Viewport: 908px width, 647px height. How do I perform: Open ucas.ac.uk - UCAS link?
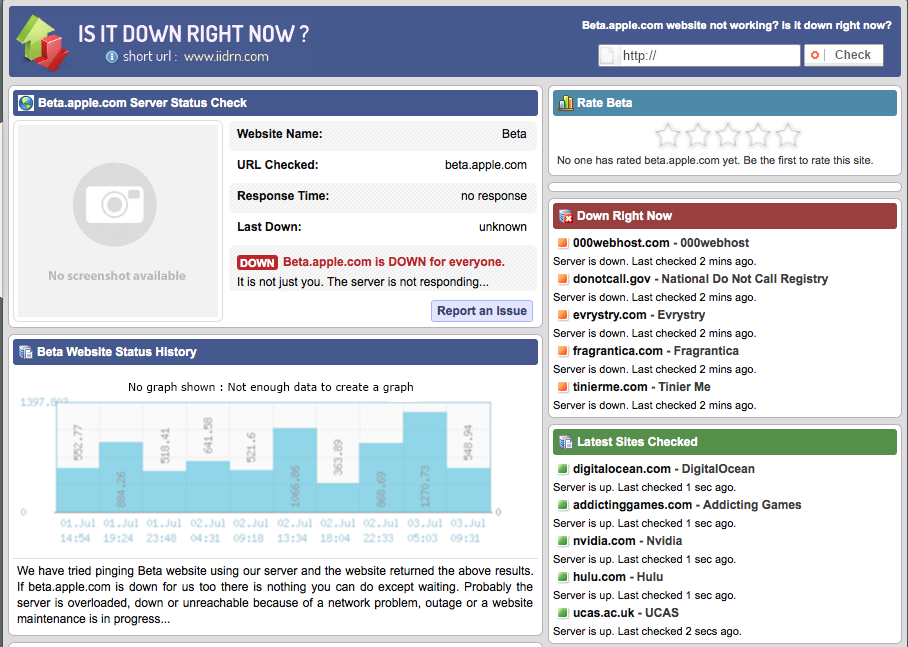click(x=625, y=612)
